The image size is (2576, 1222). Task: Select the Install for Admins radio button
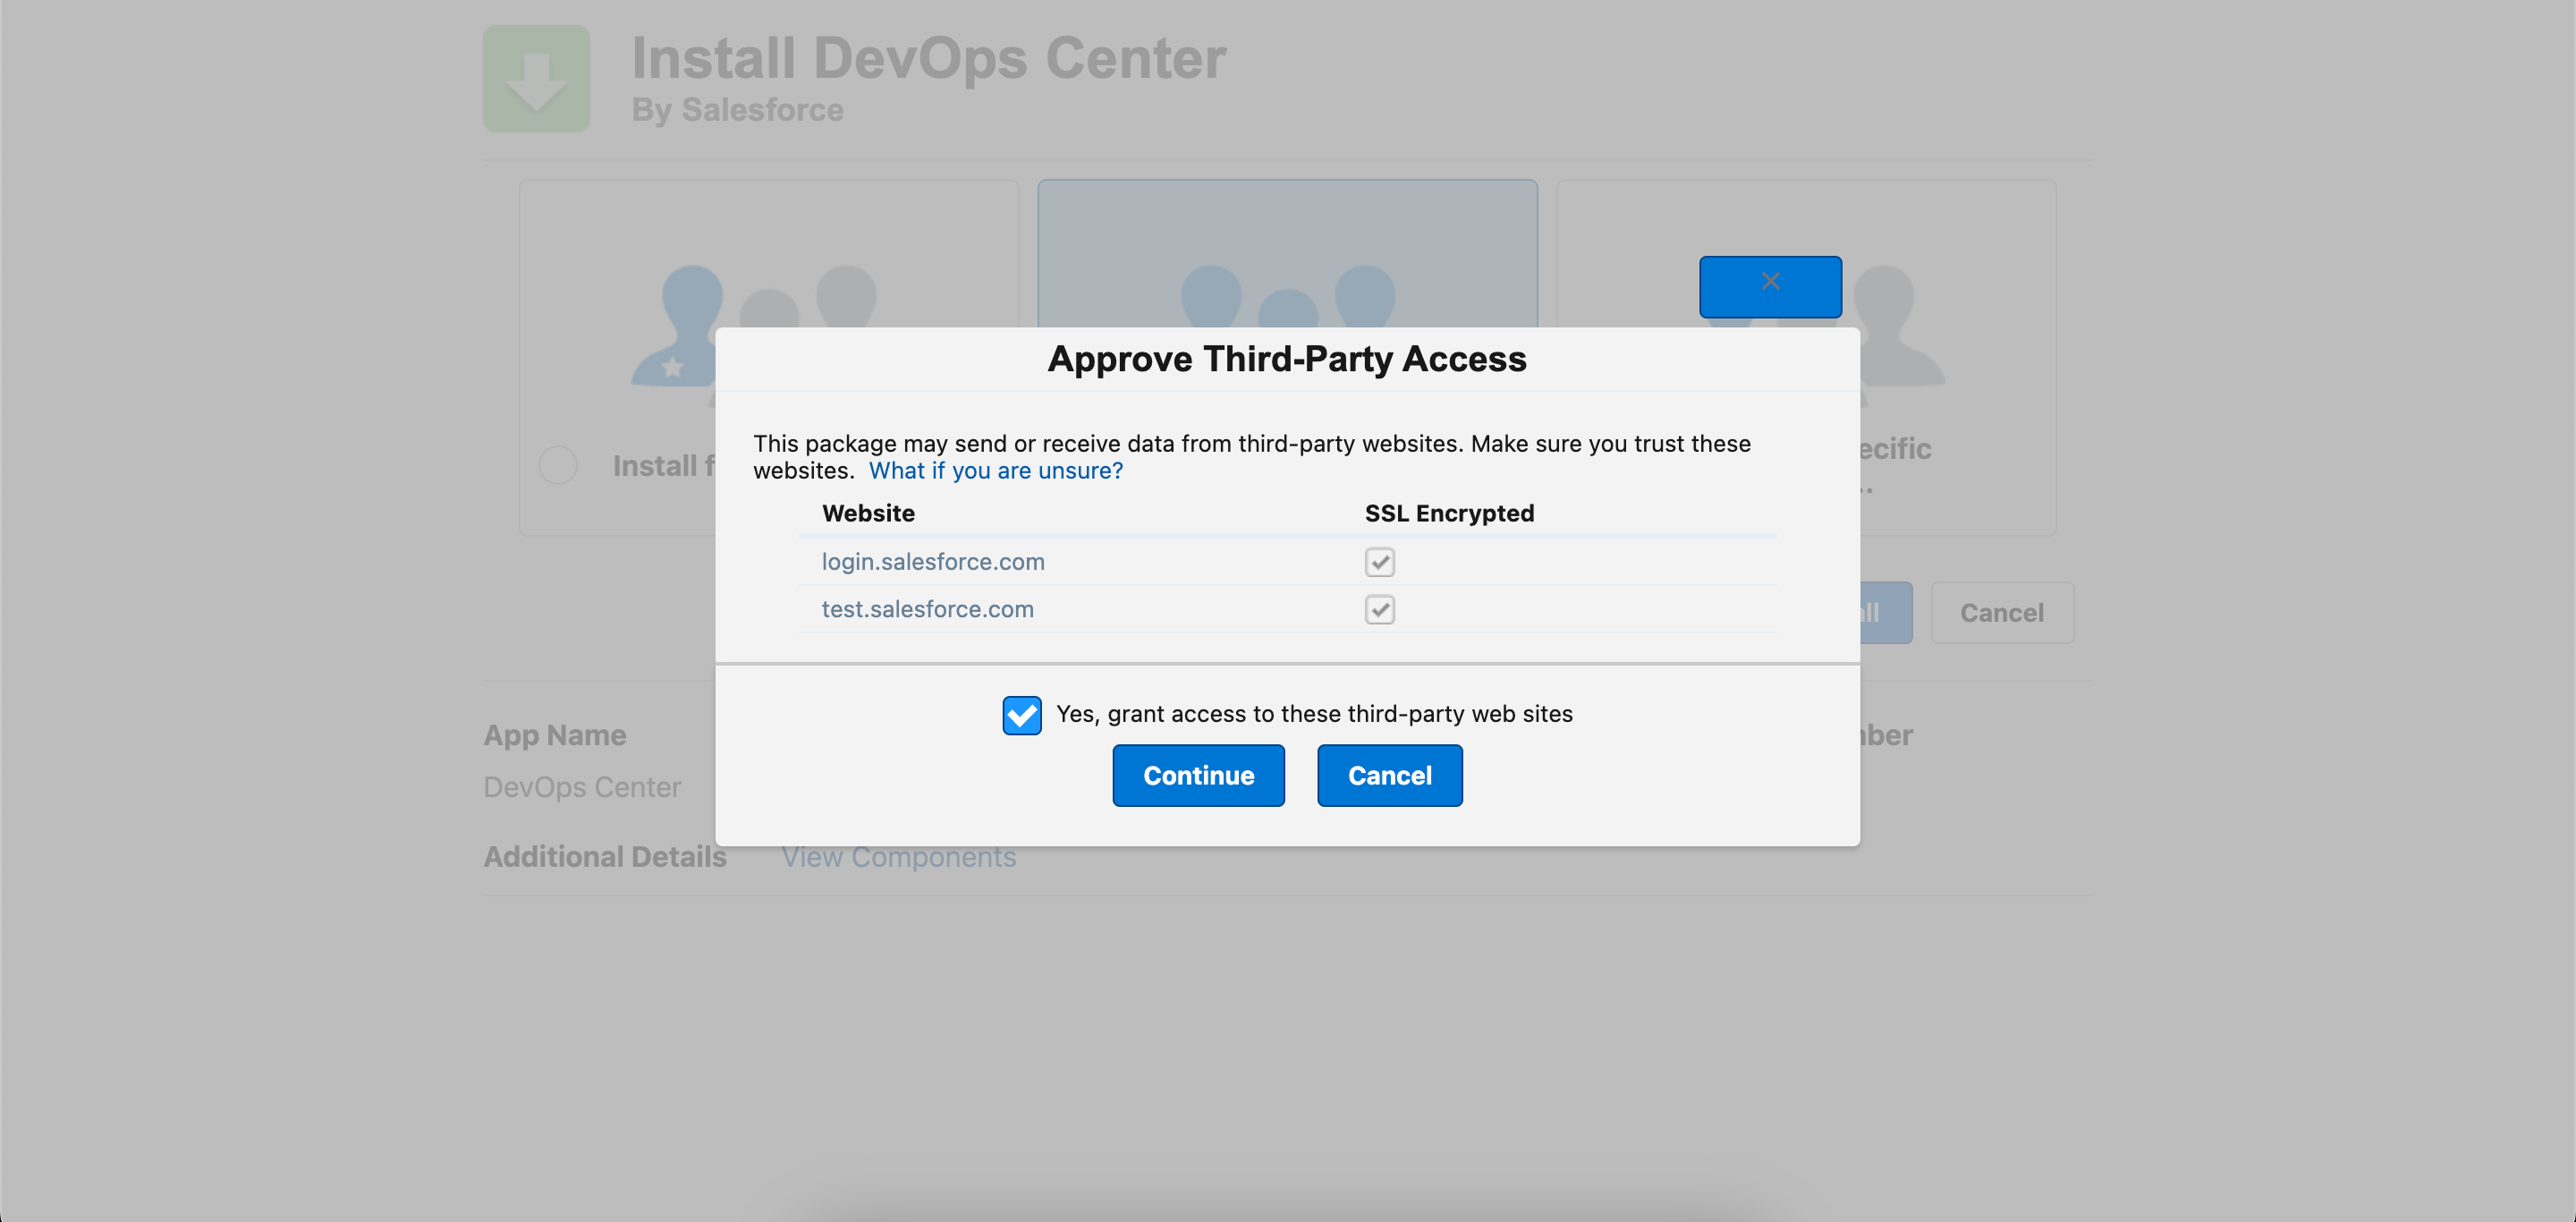tap(558, 465)
